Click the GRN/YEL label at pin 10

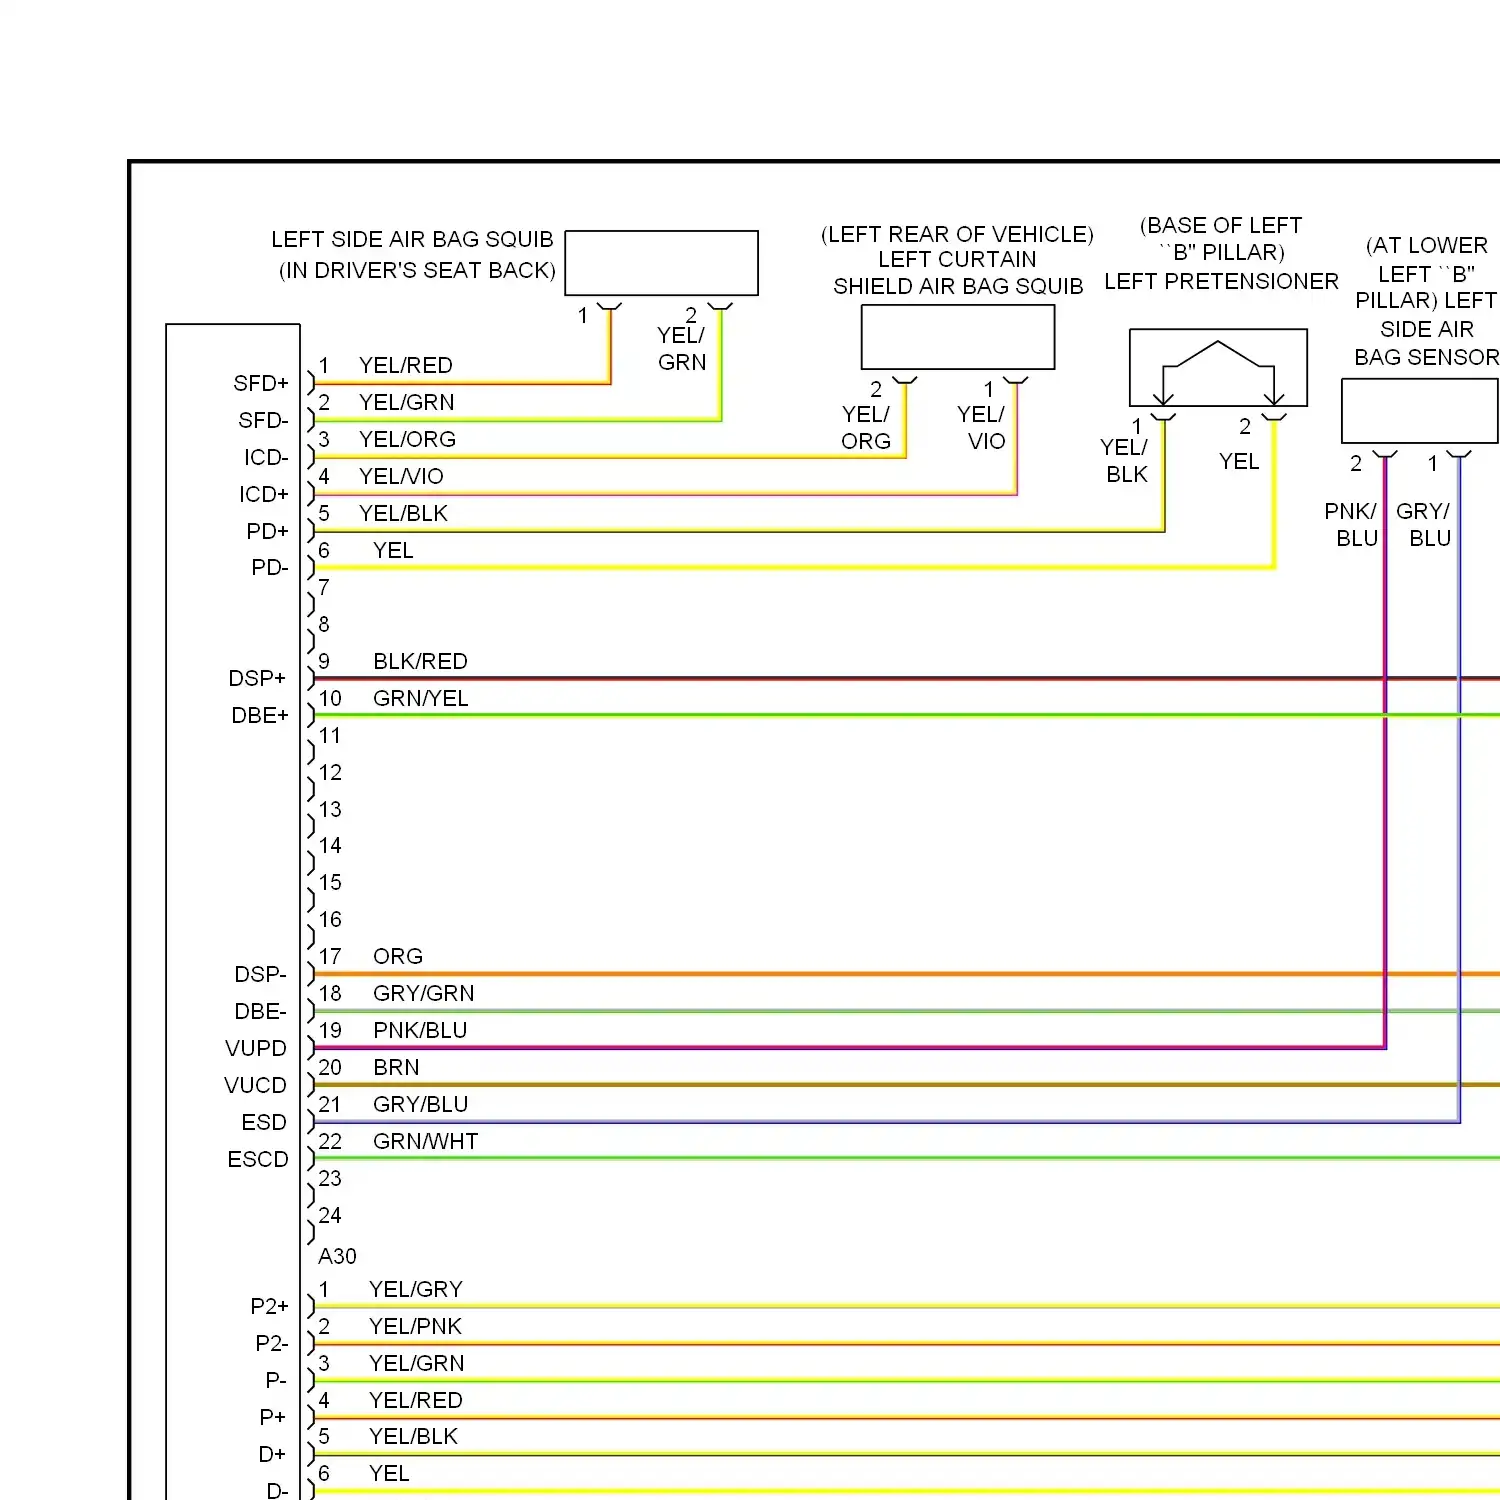pos(420,698)
